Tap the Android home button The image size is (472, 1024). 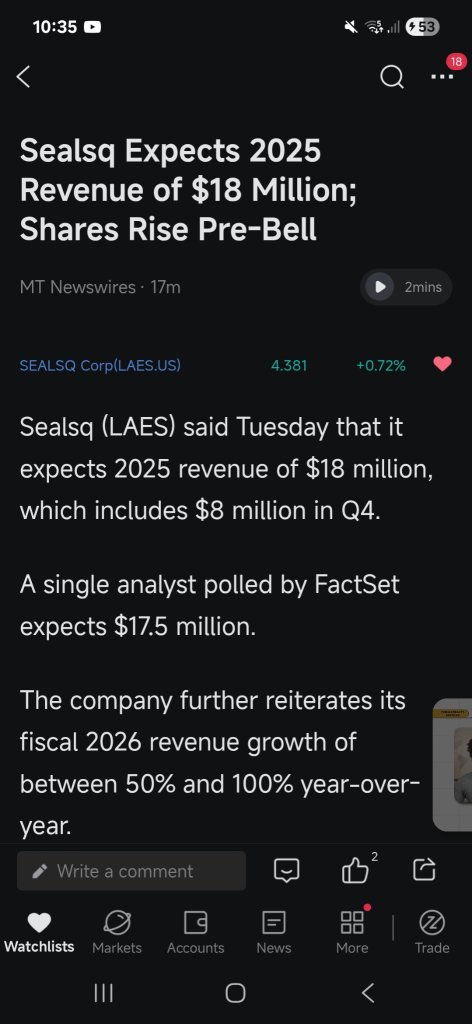point(236,993)
